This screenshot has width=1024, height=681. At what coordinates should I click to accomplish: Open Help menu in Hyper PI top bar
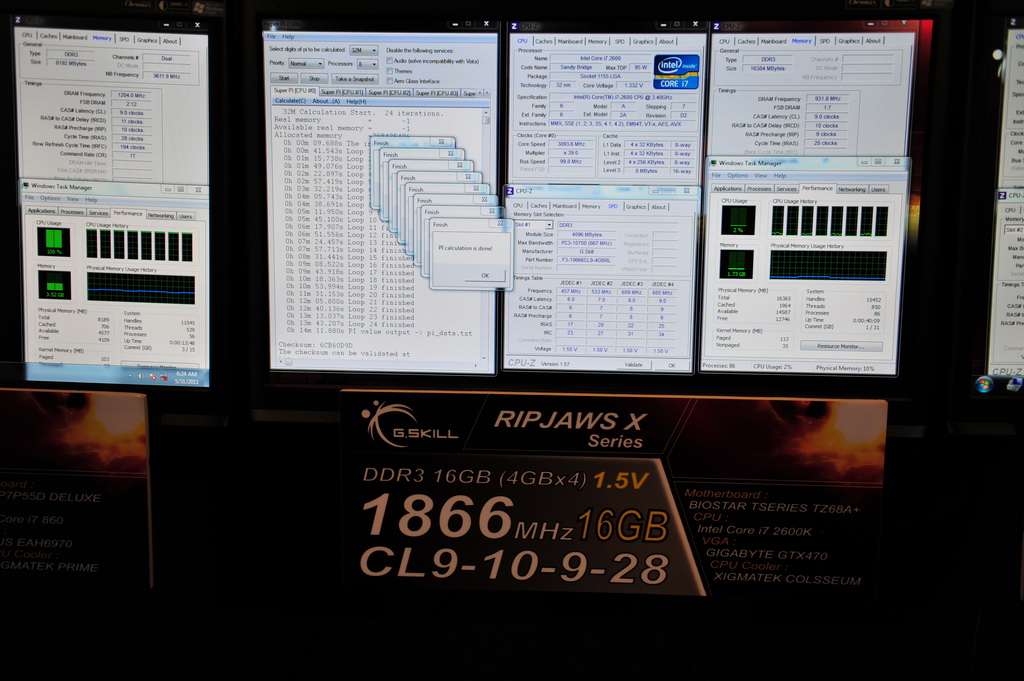coord(288,37)
